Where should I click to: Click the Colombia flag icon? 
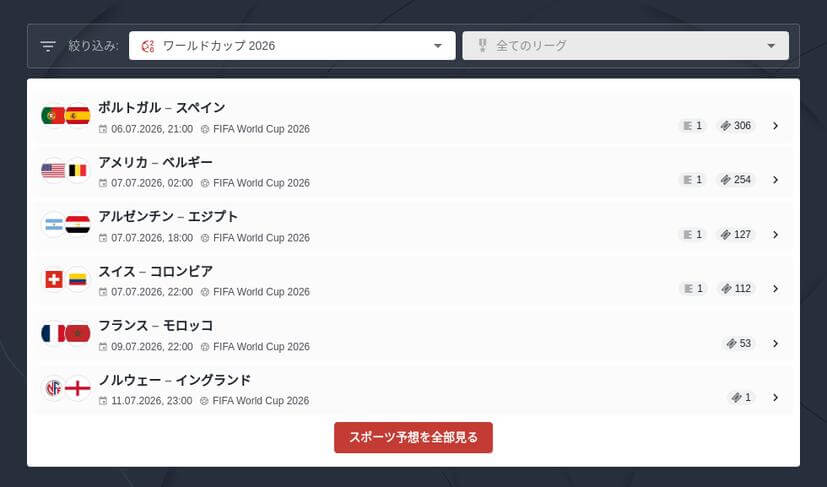click(x=78, y=279)
